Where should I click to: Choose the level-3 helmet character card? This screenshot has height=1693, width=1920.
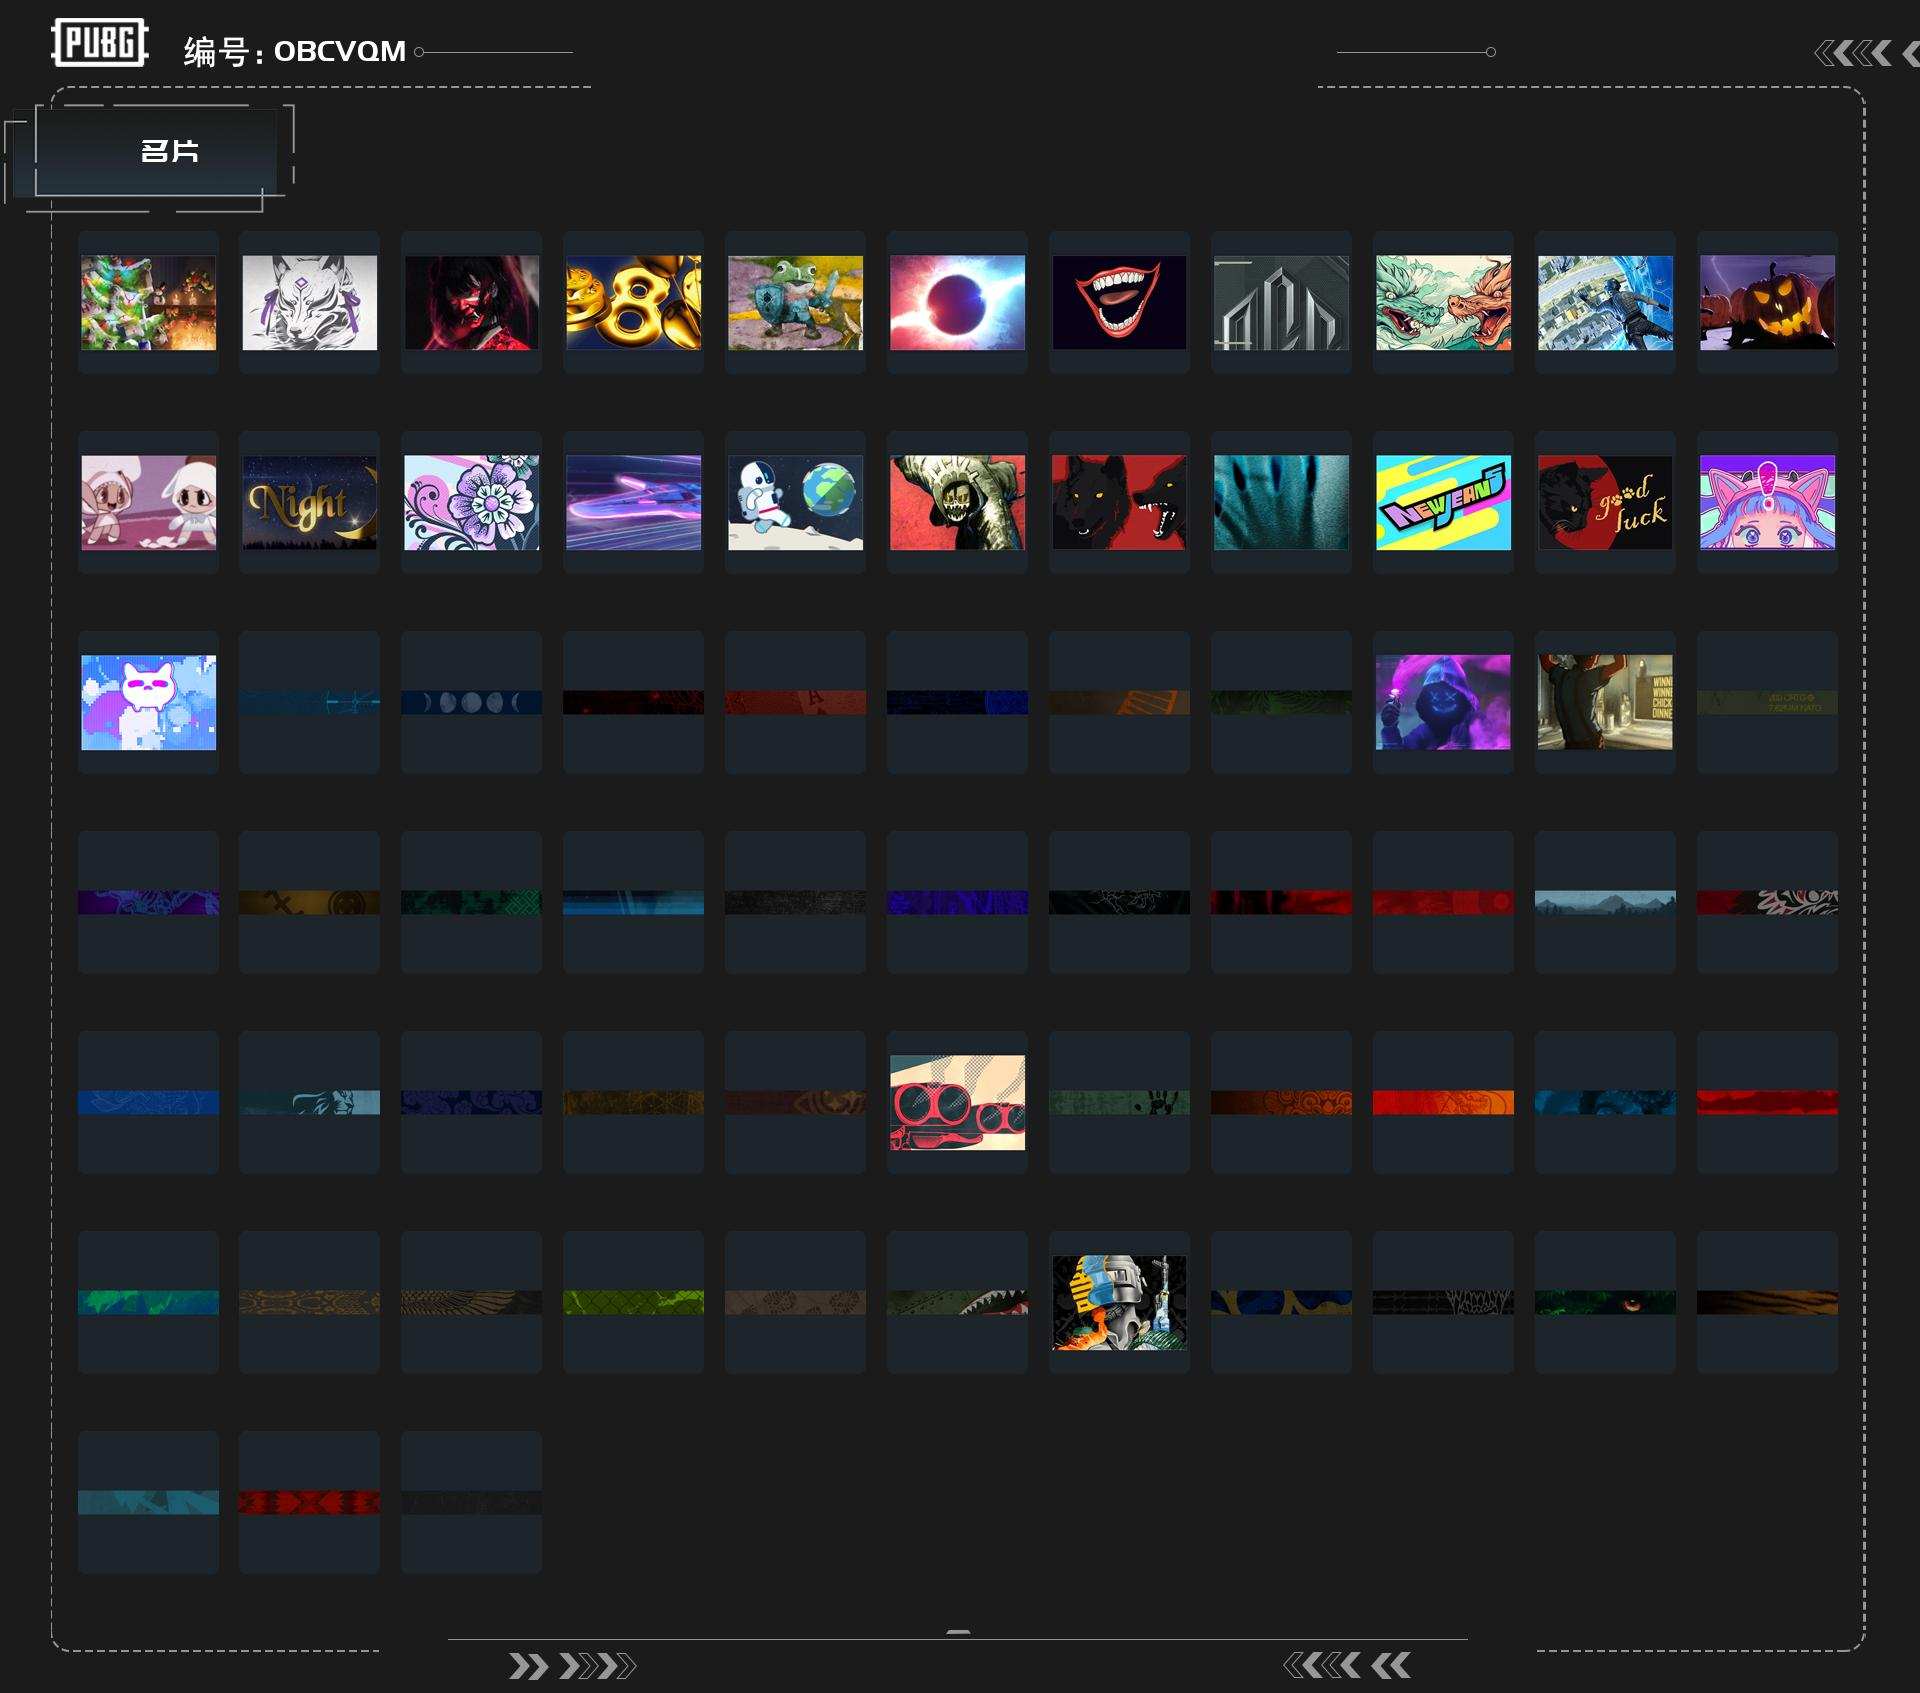[1119, 1302]
